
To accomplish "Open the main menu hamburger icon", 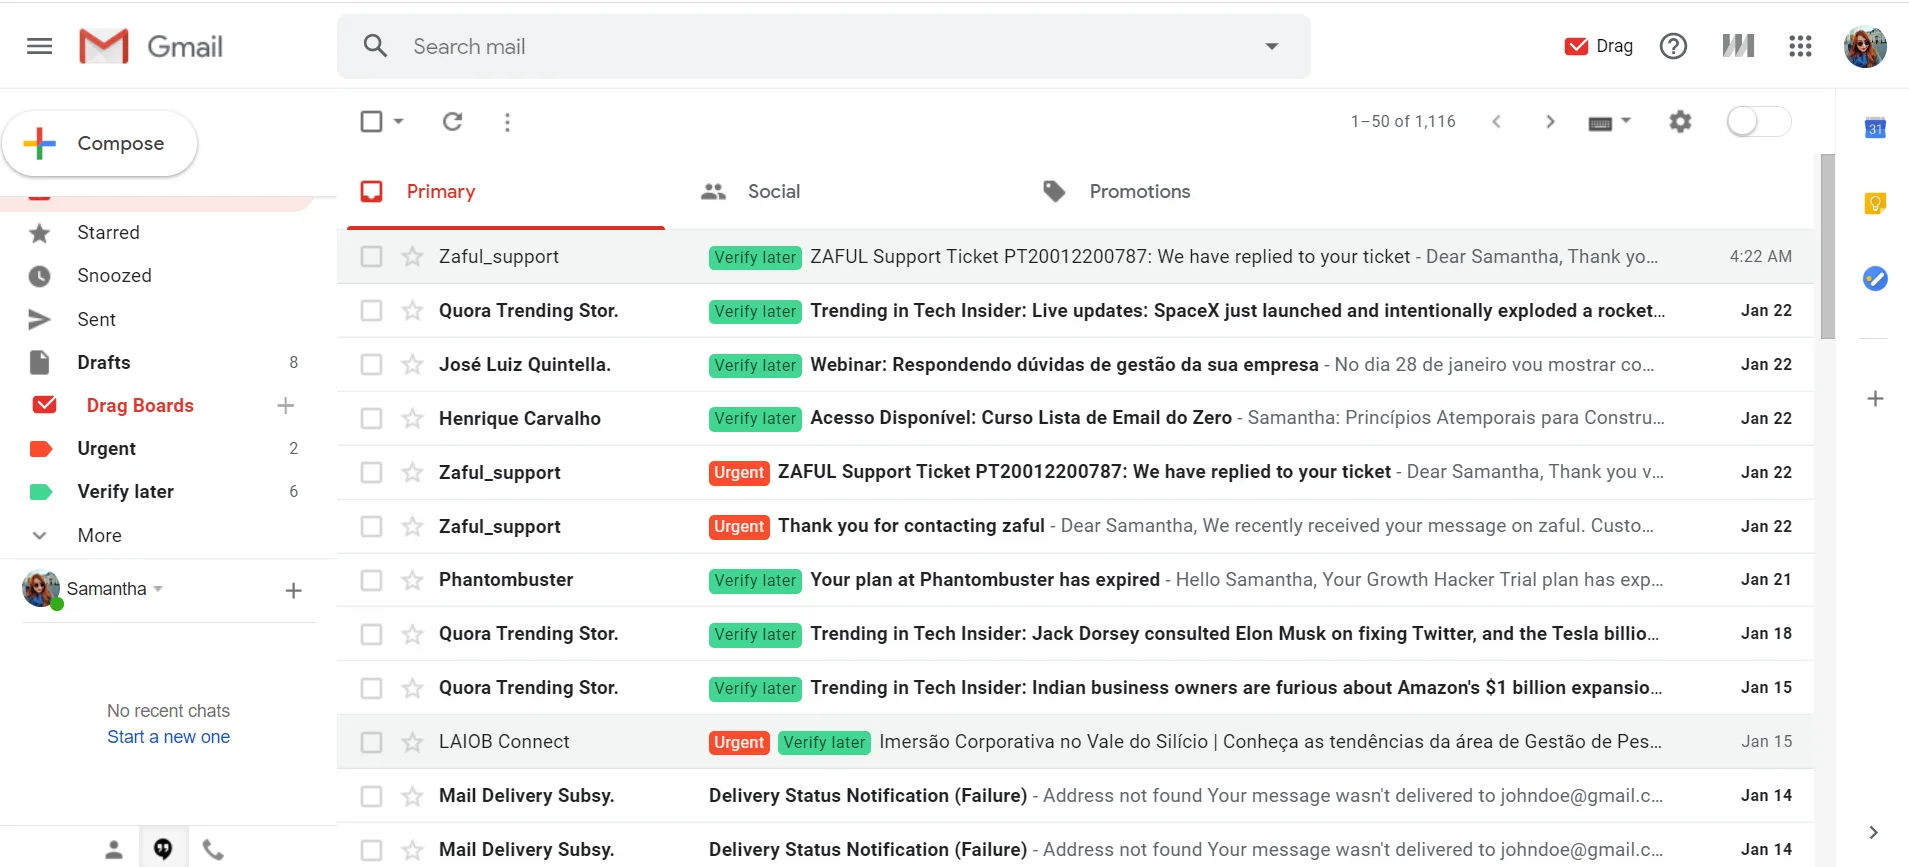I will point(40,46).
